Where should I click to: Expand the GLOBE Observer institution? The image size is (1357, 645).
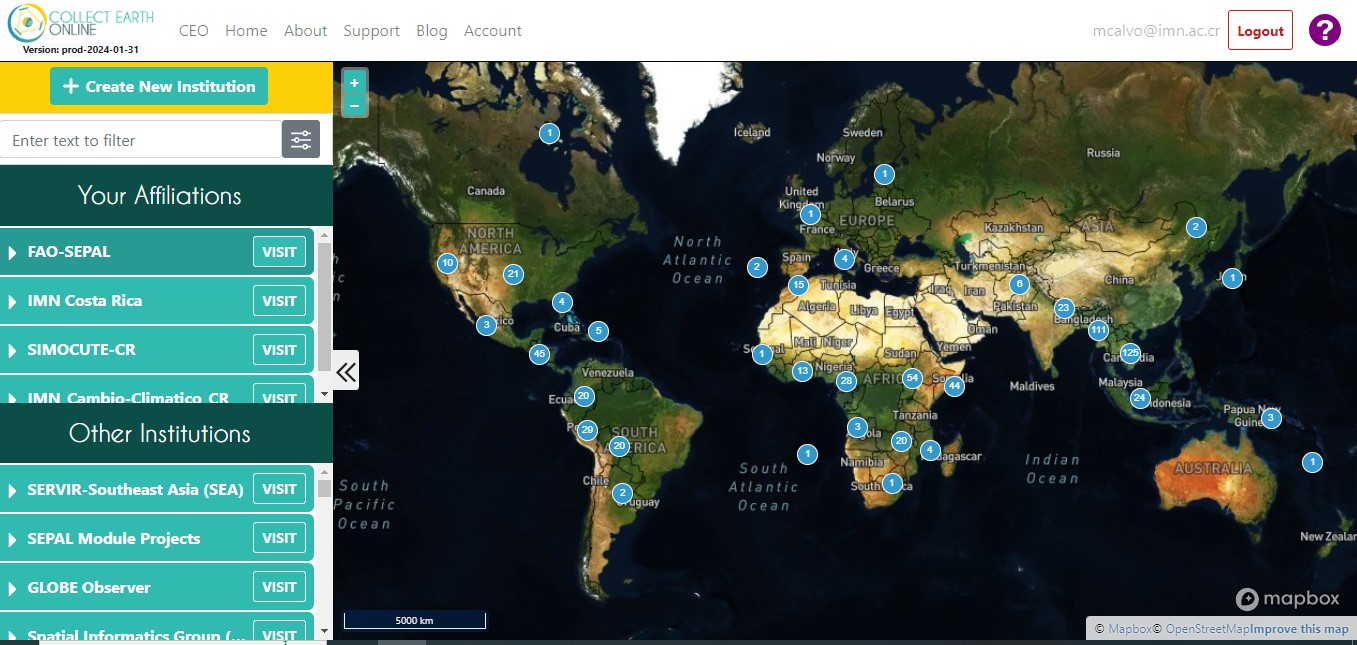click(x=14, y=588)
